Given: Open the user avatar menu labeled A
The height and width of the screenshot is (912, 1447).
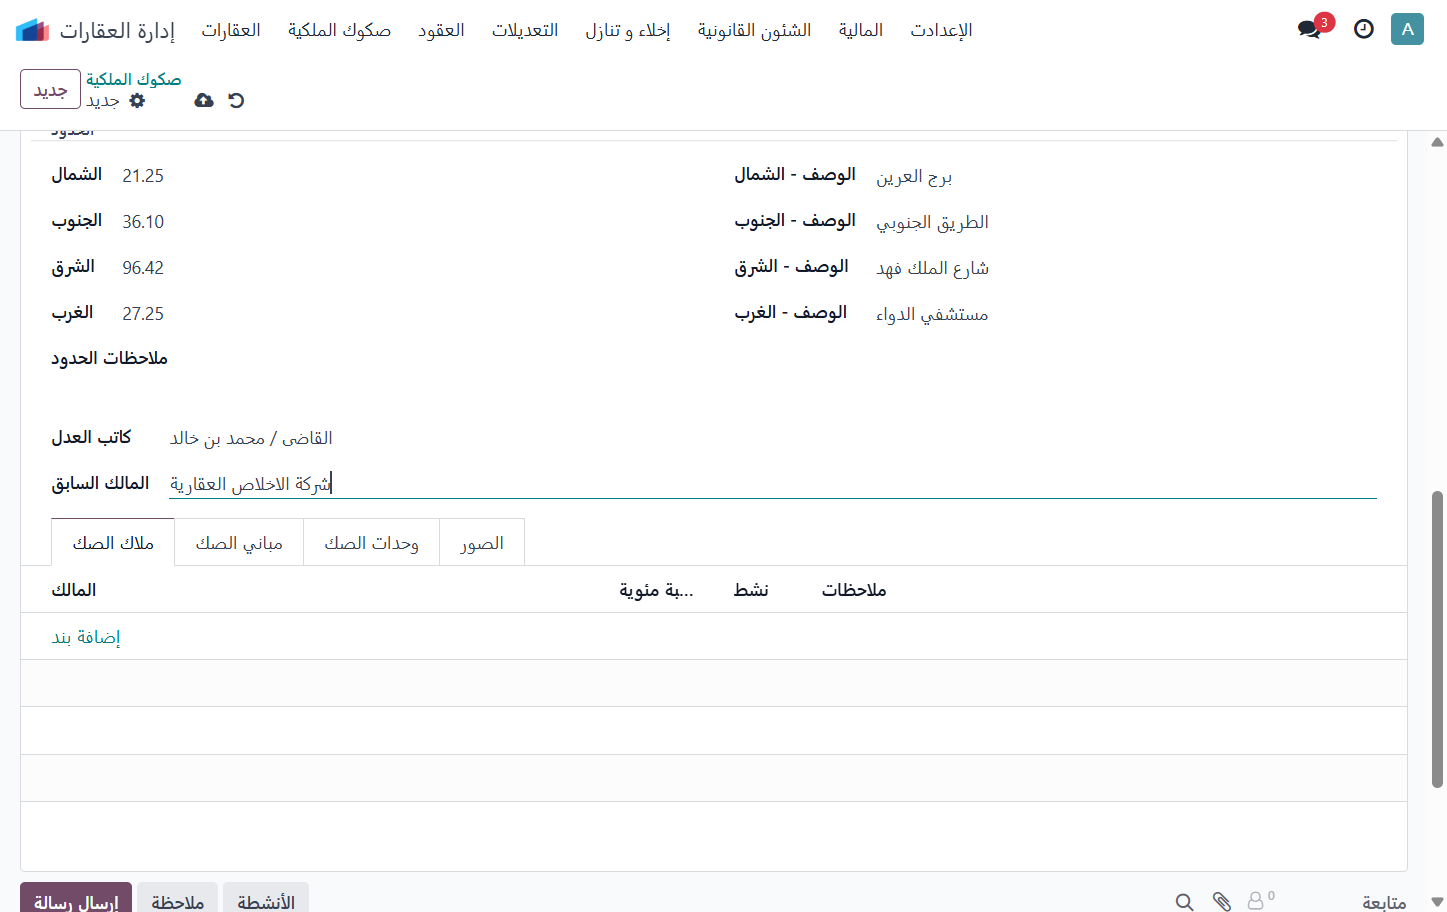Looking at the screenshot, I should [1407, 29].
